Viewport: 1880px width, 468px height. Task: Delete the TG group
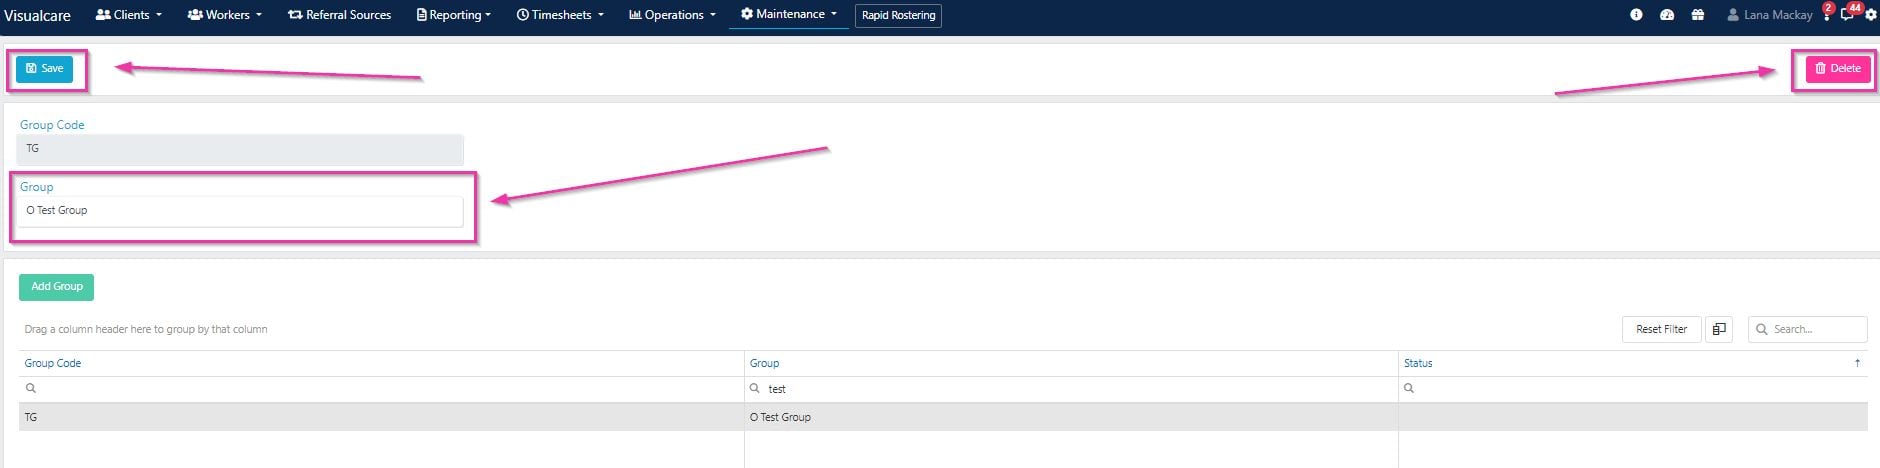[x=1838, y=69]
